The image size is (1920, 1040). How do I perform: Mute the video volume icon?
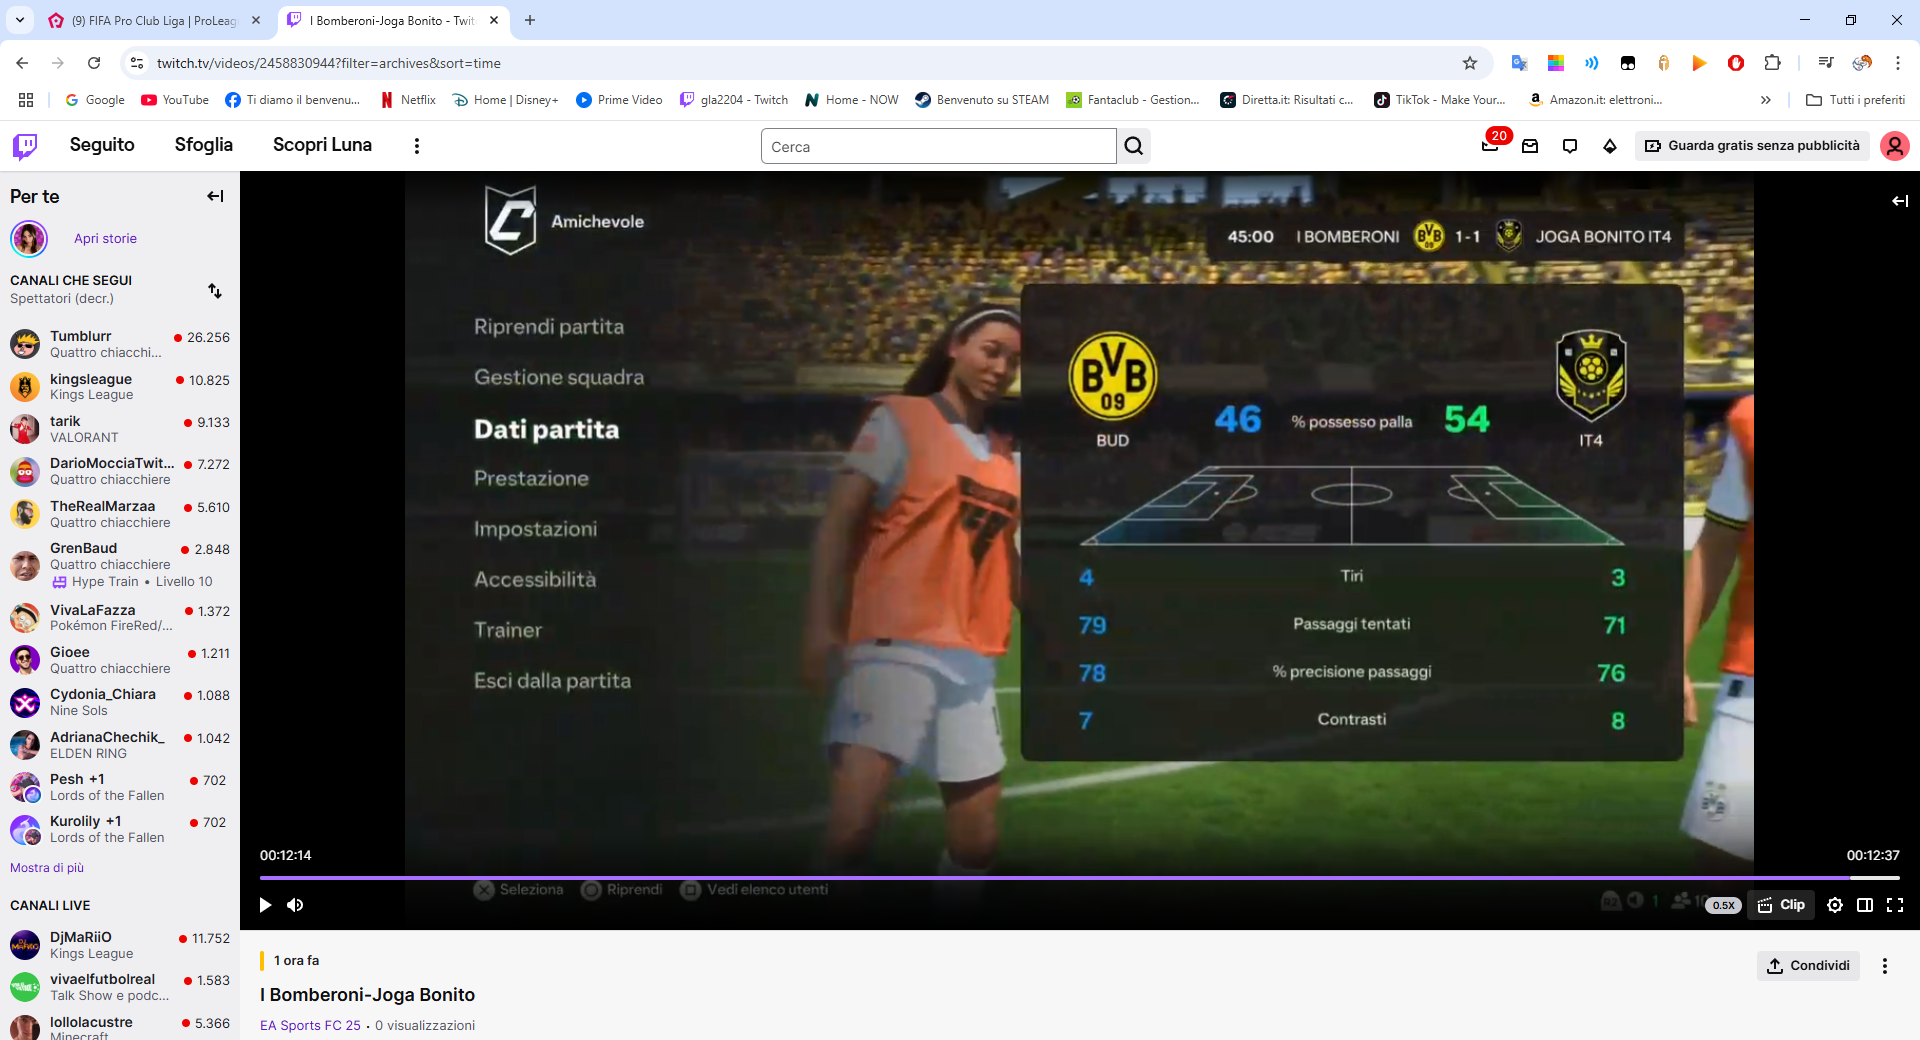[295, 905]
